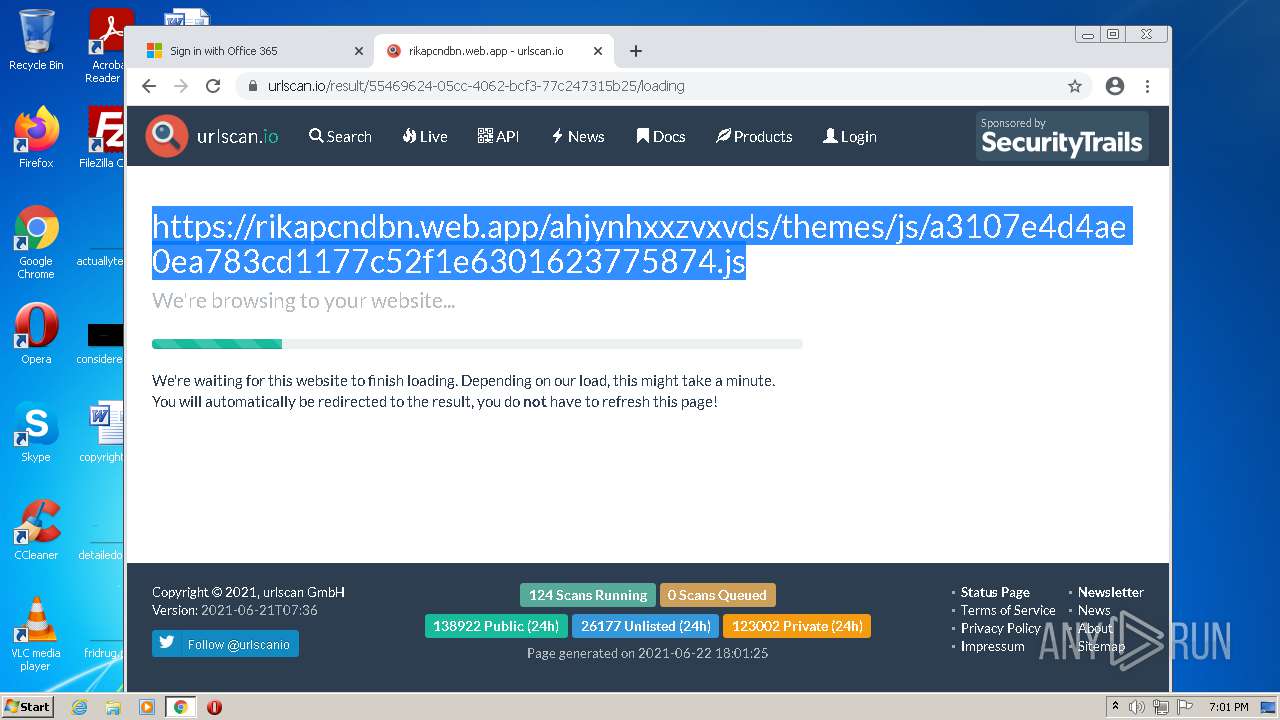Open the News footer link
Image resolution: width=1280 pixels, height=720 pixels.
click(1094, 610)
